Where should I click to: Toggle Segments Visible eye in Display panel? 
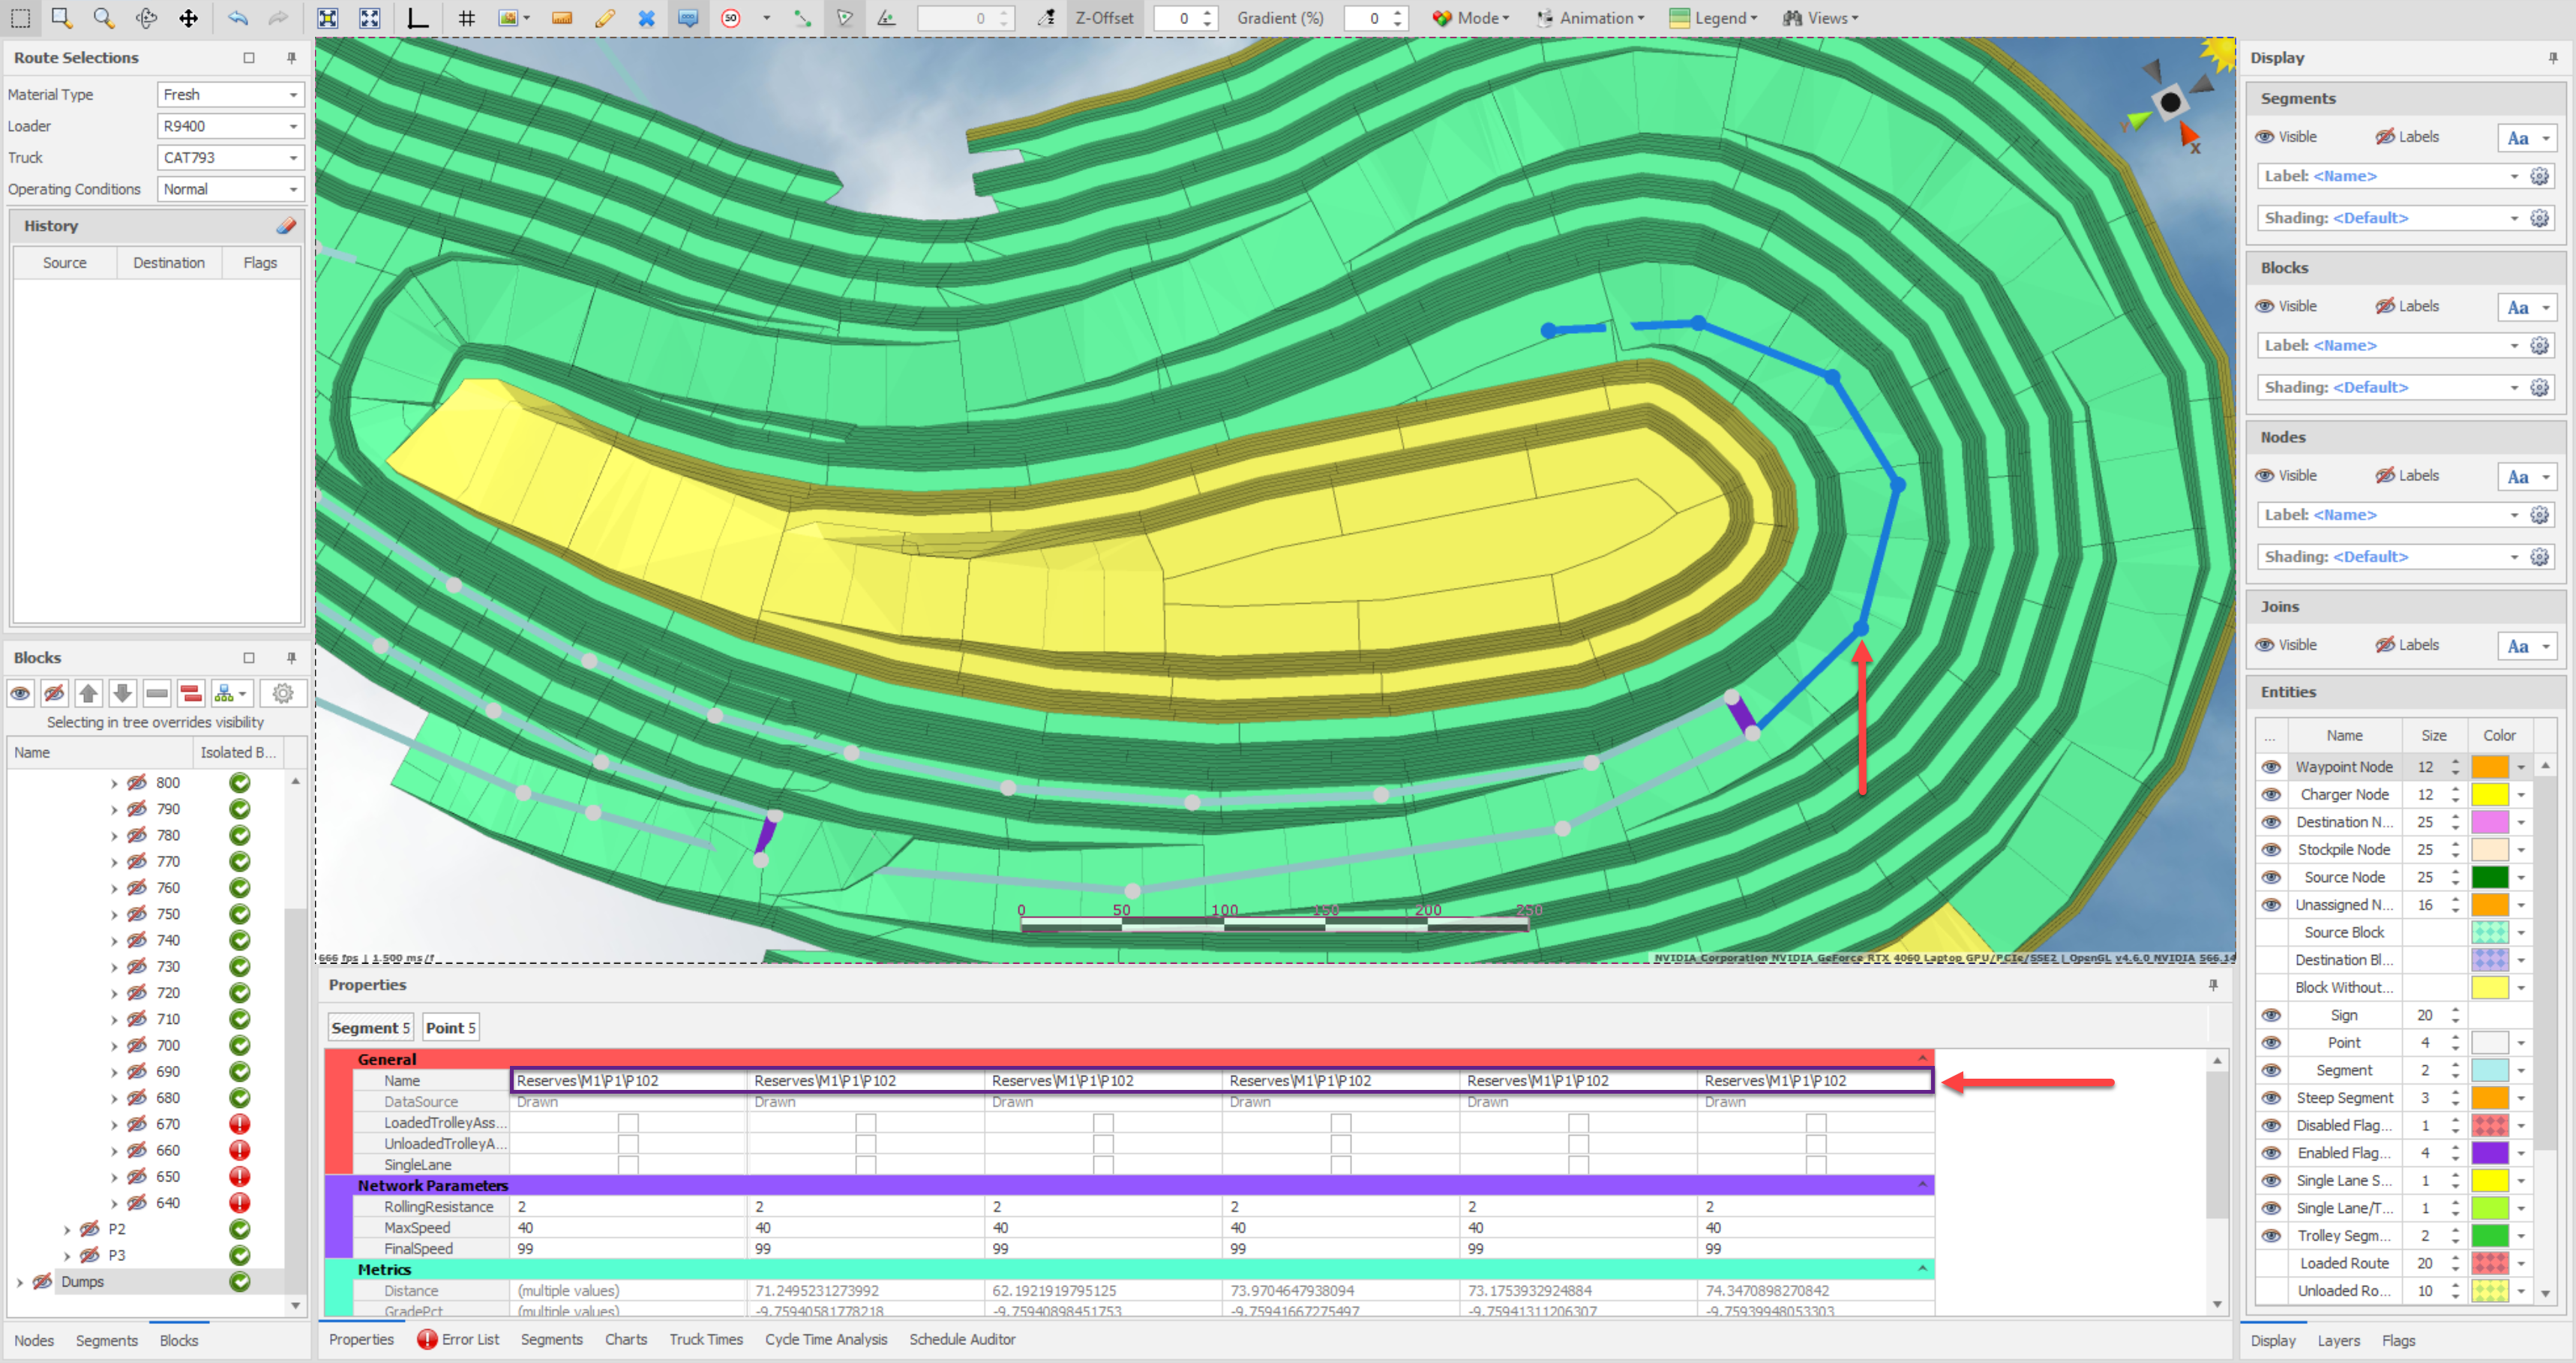coord(2265,137)
